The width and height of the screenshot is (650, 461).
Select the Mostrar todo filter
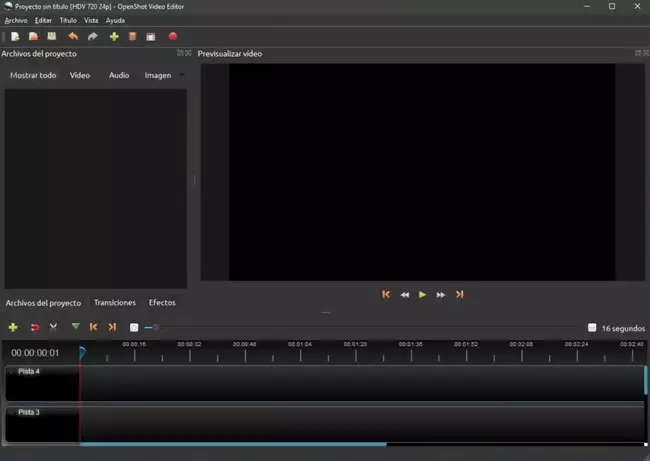(33, 75)
